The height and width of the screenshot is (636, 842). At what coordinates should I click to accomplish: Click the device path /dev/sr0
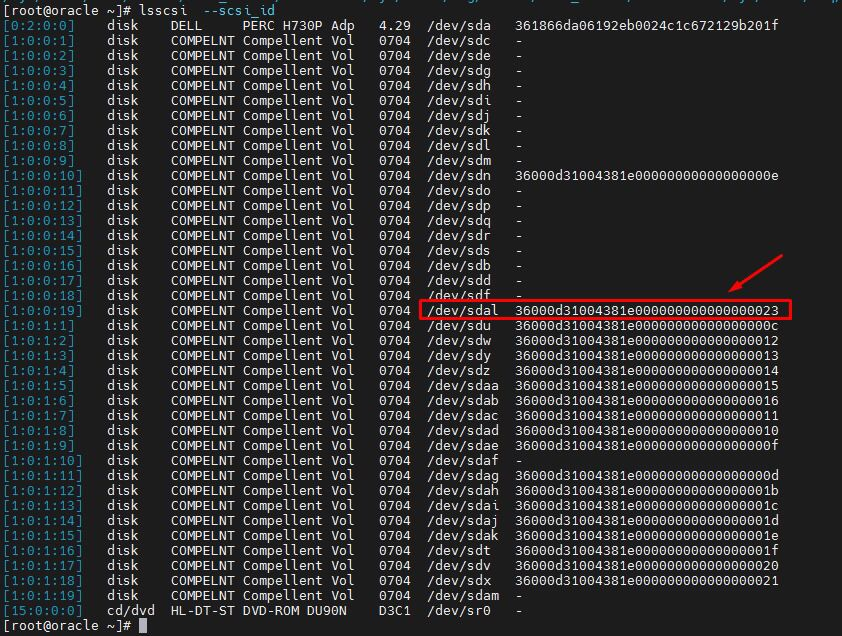click(459, 611)
